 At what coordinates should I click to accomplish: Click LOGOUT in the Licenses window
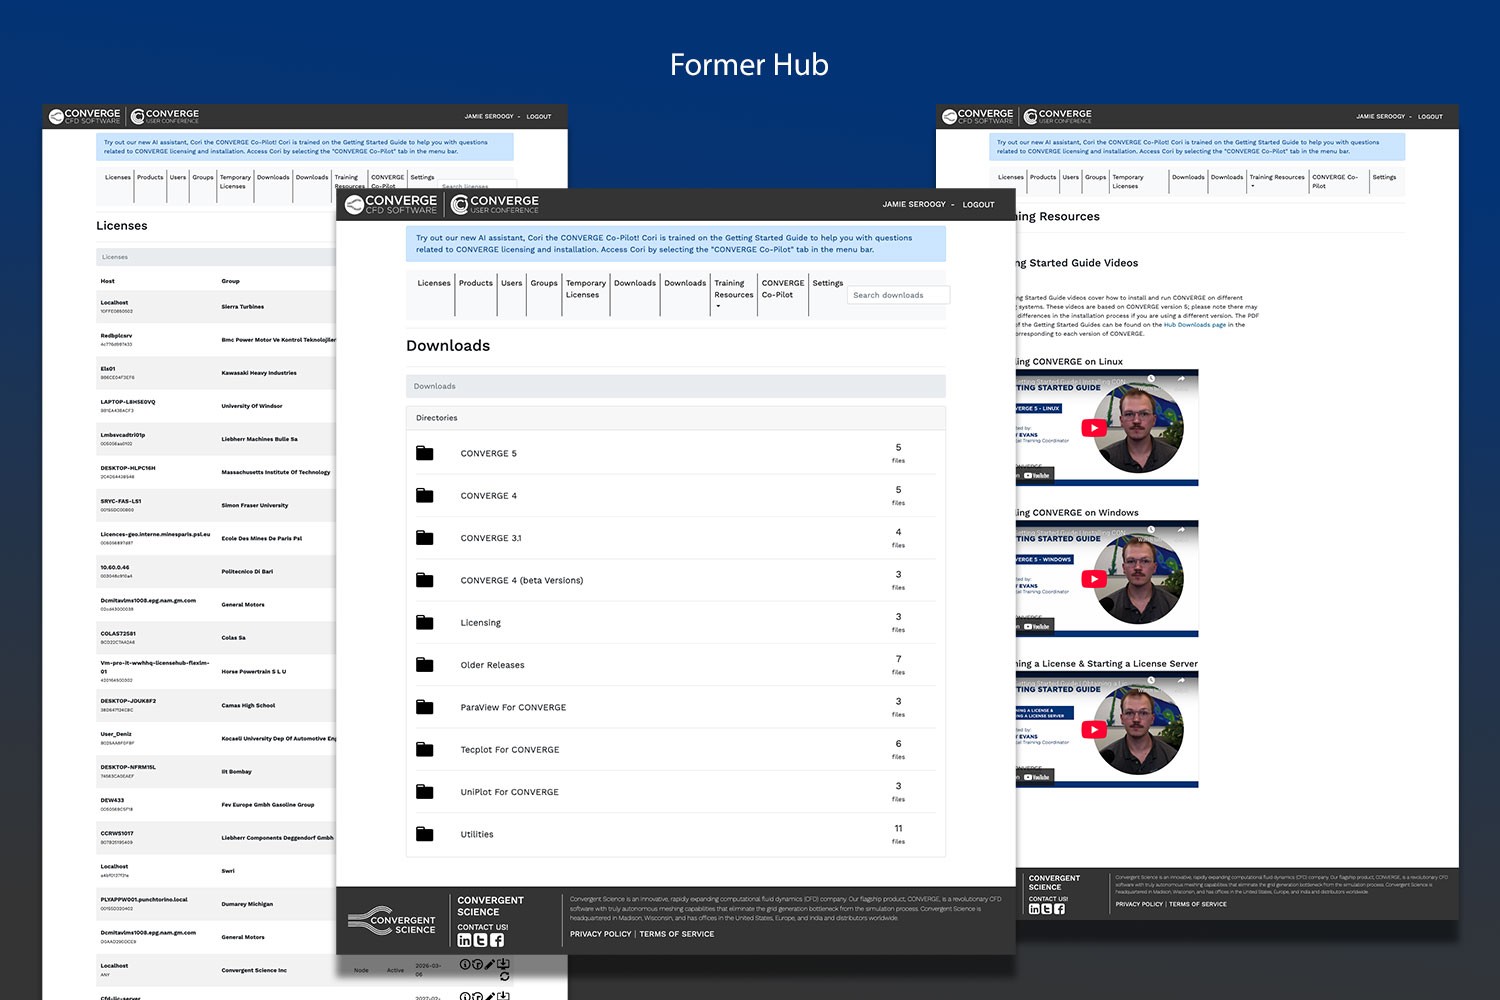pyautogui.click(x=539, y=116)
